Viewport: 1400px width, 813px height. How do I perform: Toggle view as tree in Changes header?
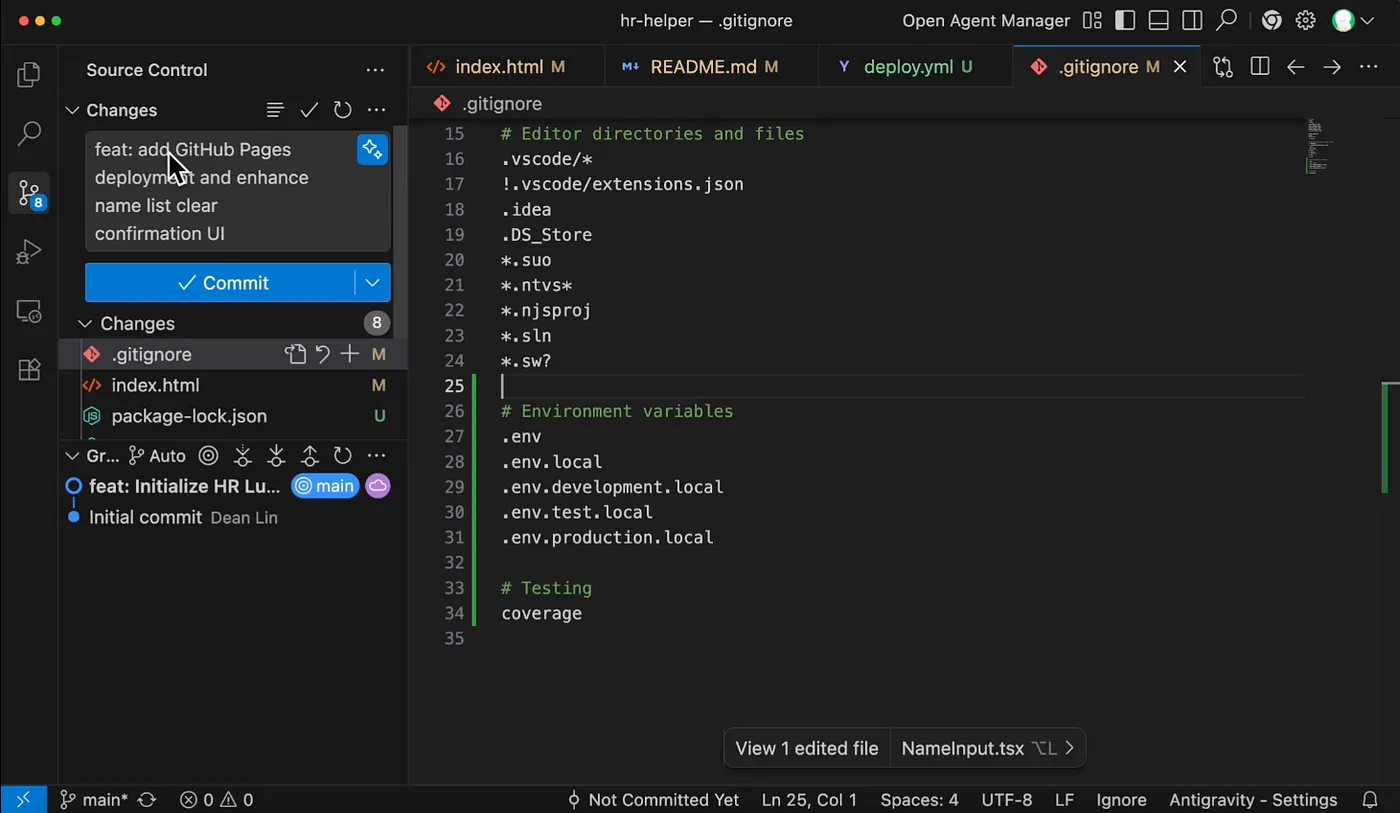[275, 110]
